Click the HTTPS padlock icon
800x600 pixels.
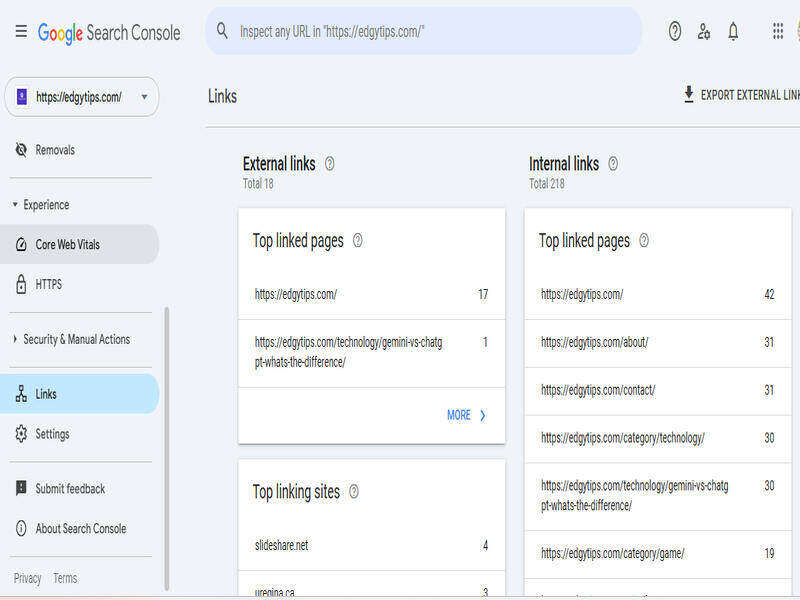click(21, 284)
